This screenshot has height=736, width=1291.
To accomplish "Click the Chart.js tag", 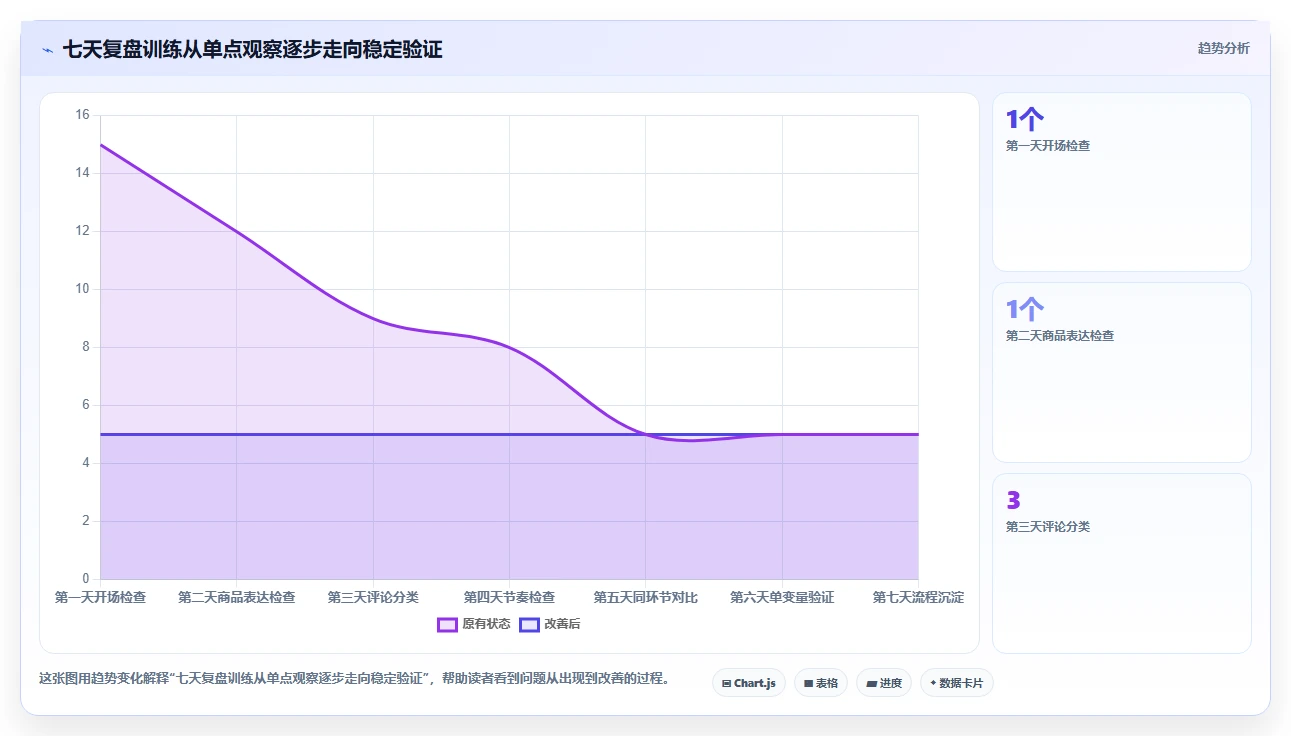I will tap(749, 683).
